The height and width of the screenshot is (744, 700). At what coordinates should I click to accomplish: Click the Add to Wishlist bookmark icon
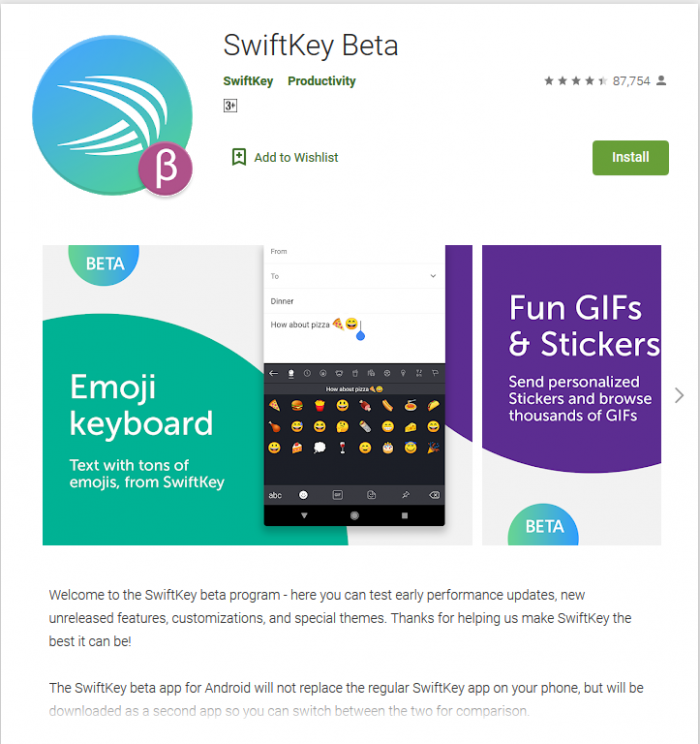click(239, 157)
